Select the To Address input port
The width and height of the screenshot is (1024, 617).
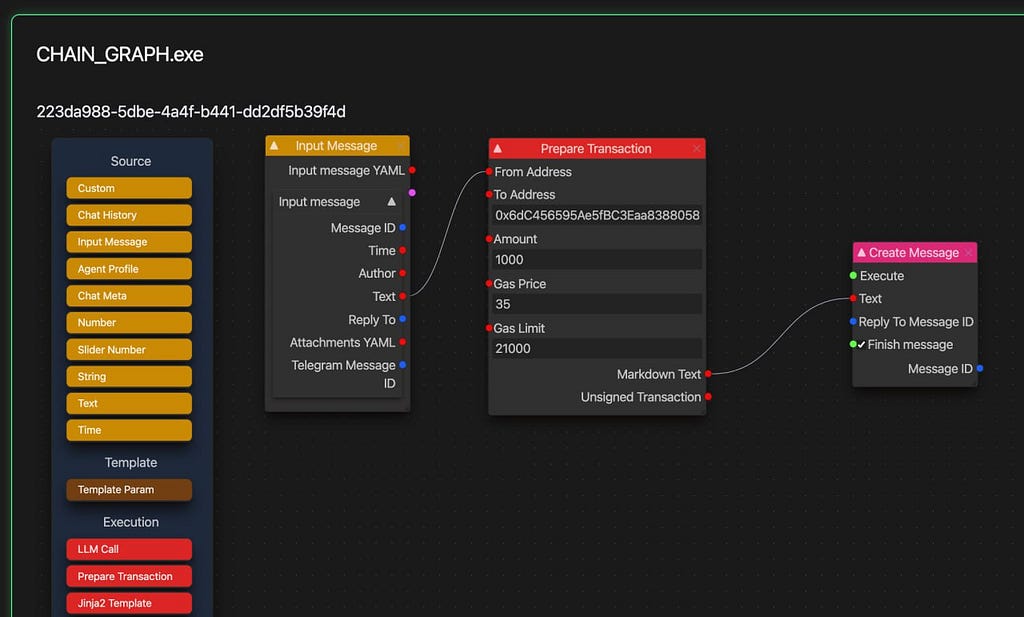click(489, 195)
